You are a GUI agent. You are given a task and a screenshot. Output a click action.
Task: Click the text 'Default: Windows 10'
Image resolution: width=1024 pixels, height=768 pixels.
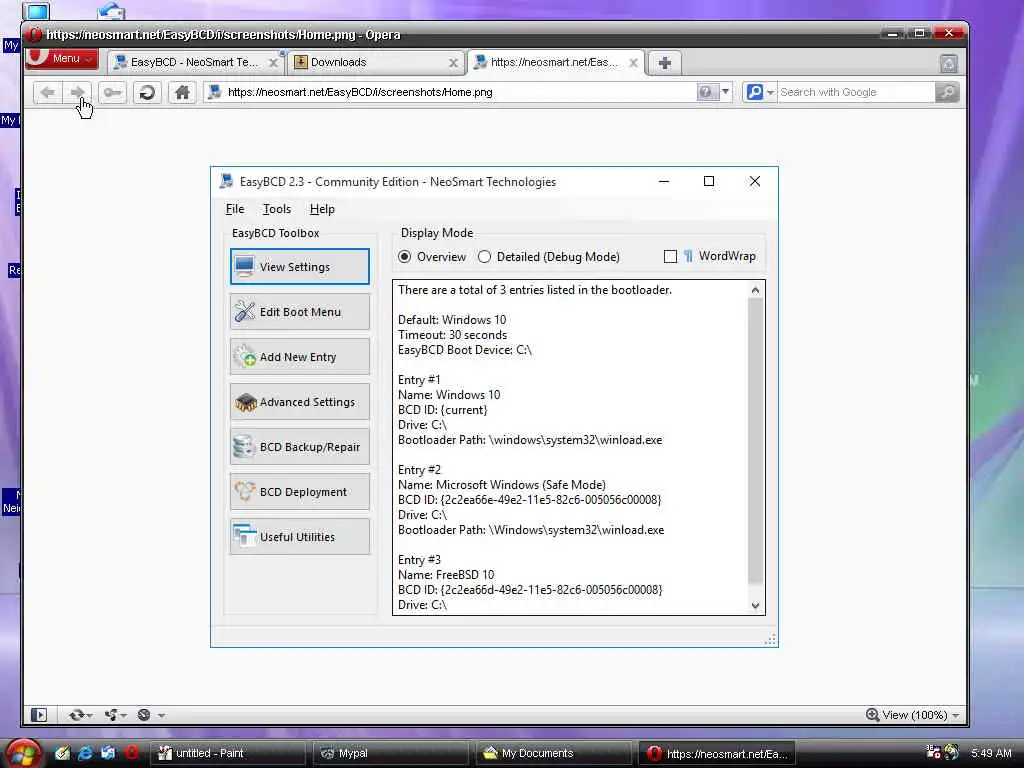452,320
